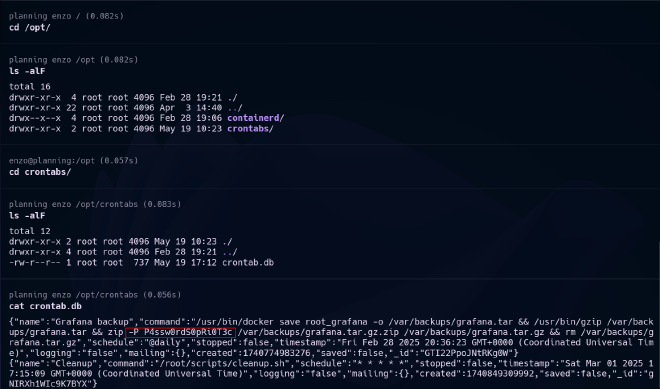Image resolution: width=660 pixels, height=389 pixels.
Task: Click 'ls -alF' command run in /opt
Action: coord(27,71)
